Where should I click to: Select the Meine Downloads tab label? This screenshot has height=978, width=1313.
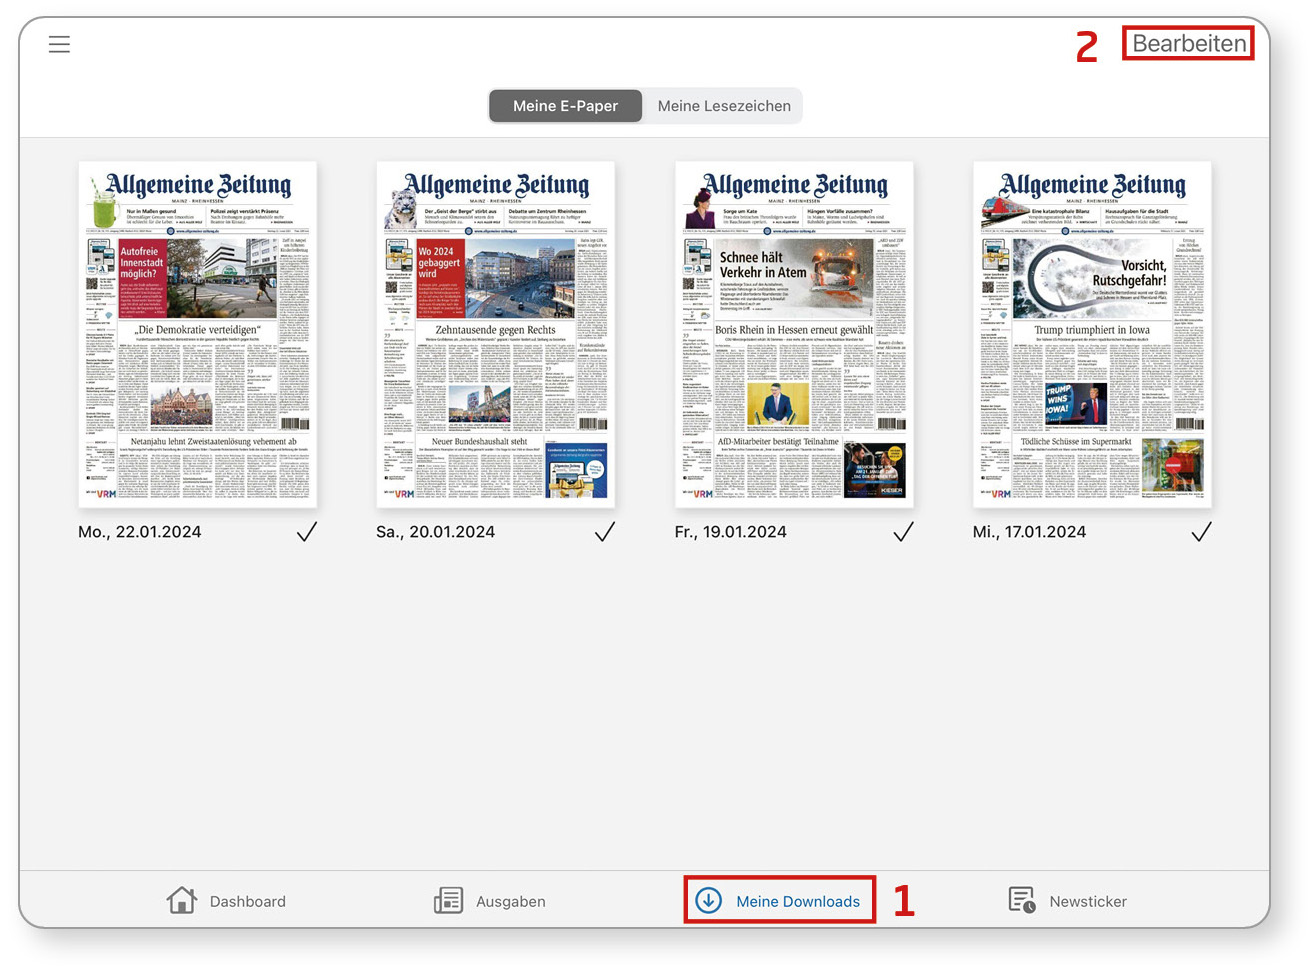798,902
